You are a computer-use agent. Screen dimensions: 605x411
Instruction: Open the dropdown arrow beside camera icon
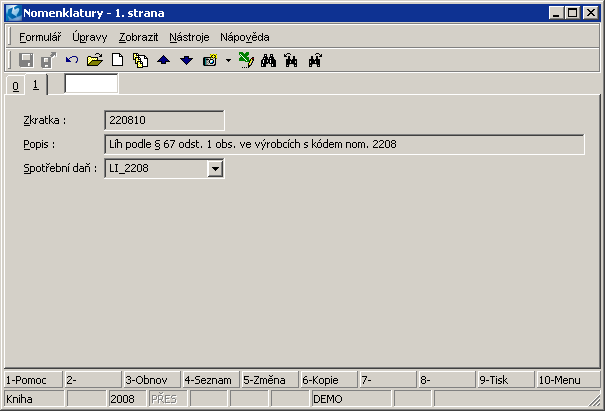pyautogui.click(x=228, y=61)
